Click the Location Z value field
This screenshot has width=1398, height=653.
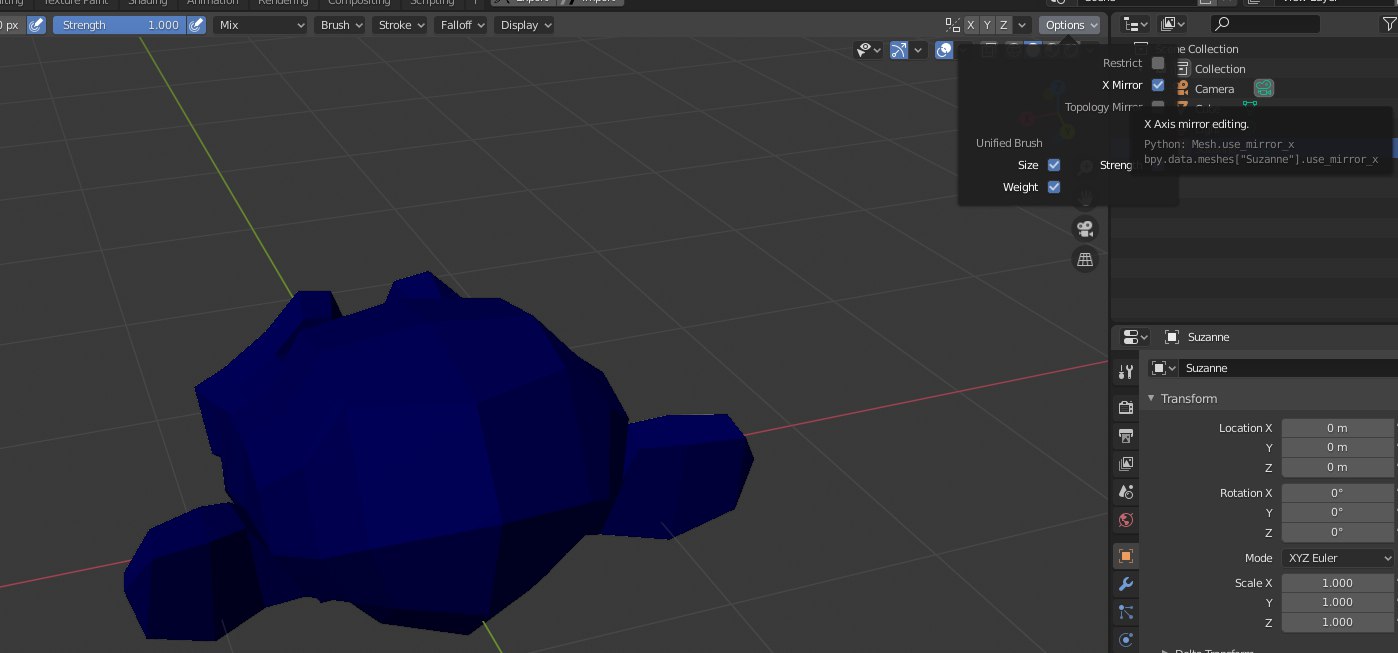[1337, 467]
